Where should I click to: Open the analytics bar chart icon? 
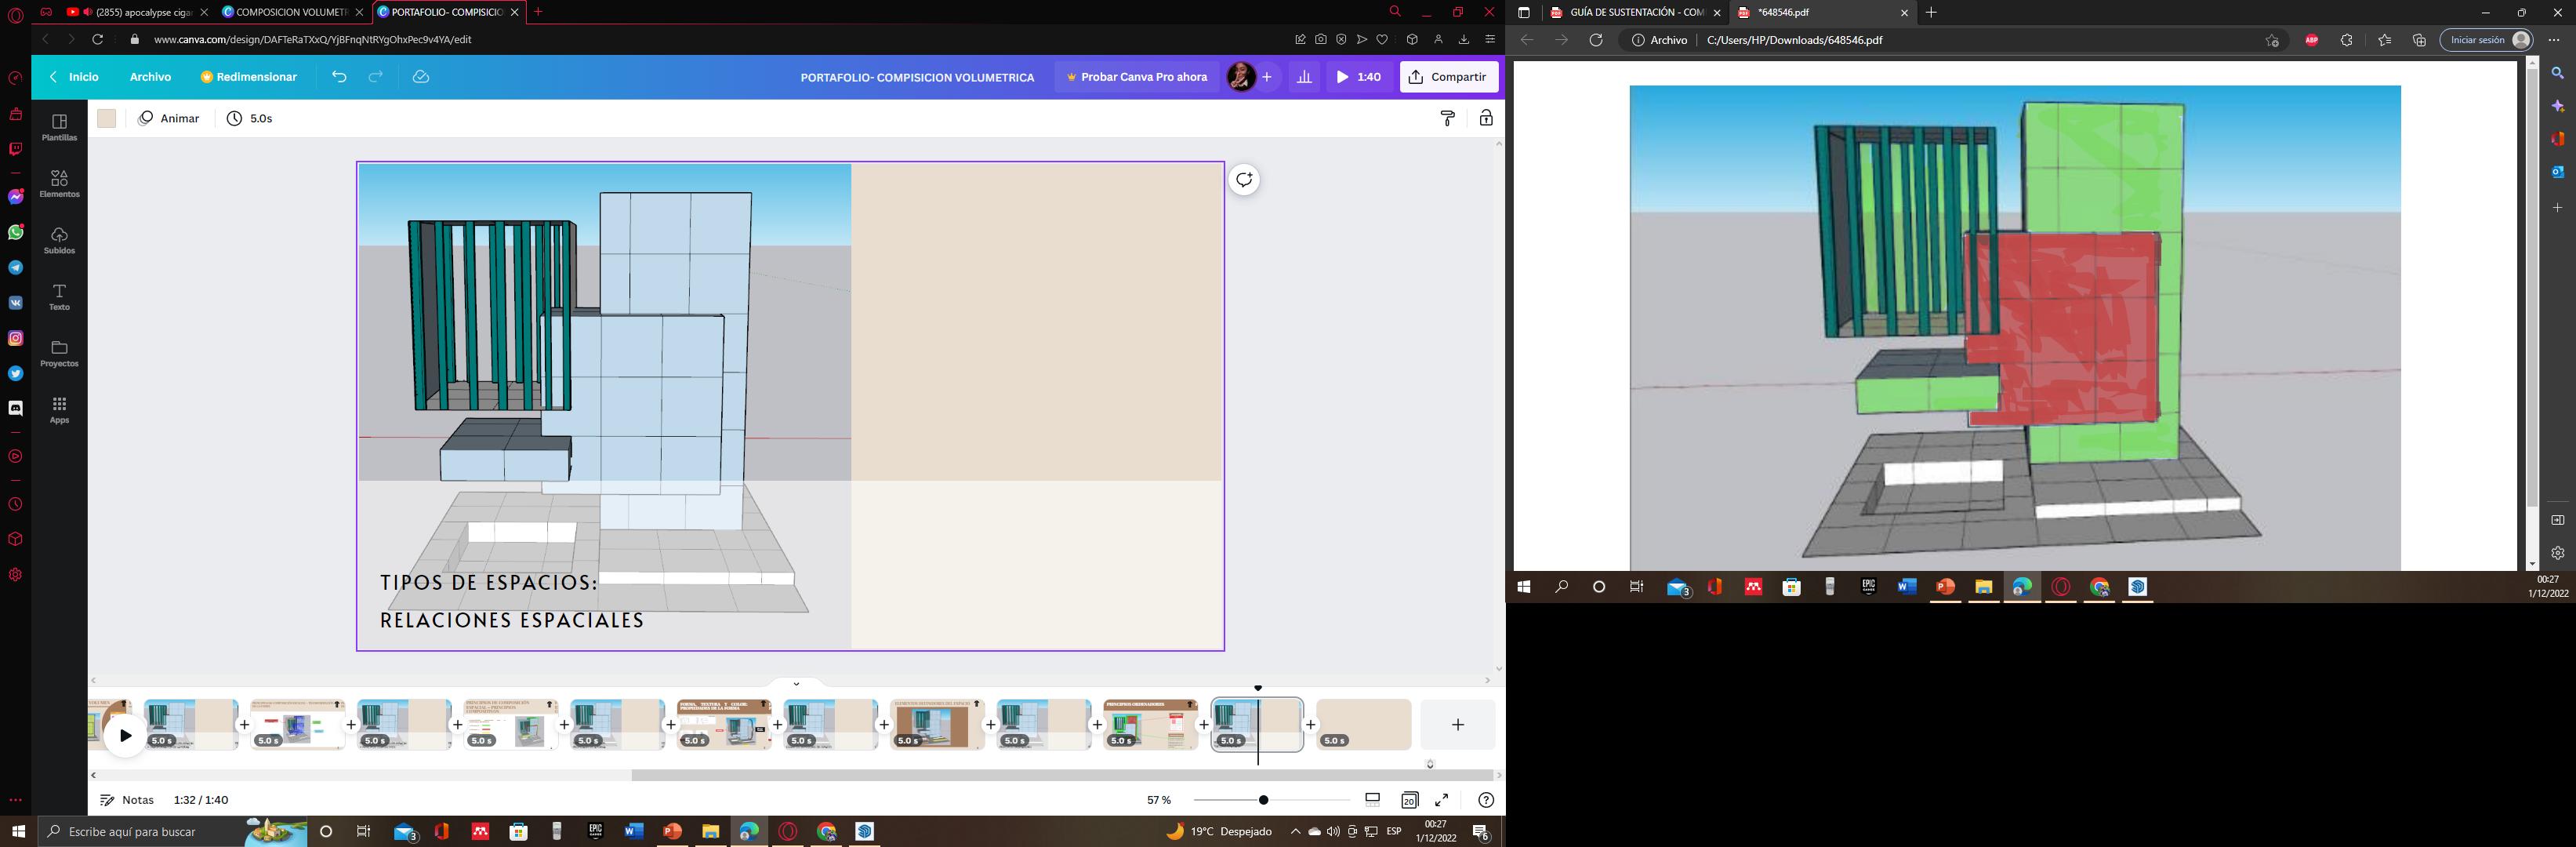[x=1304, y=77]
